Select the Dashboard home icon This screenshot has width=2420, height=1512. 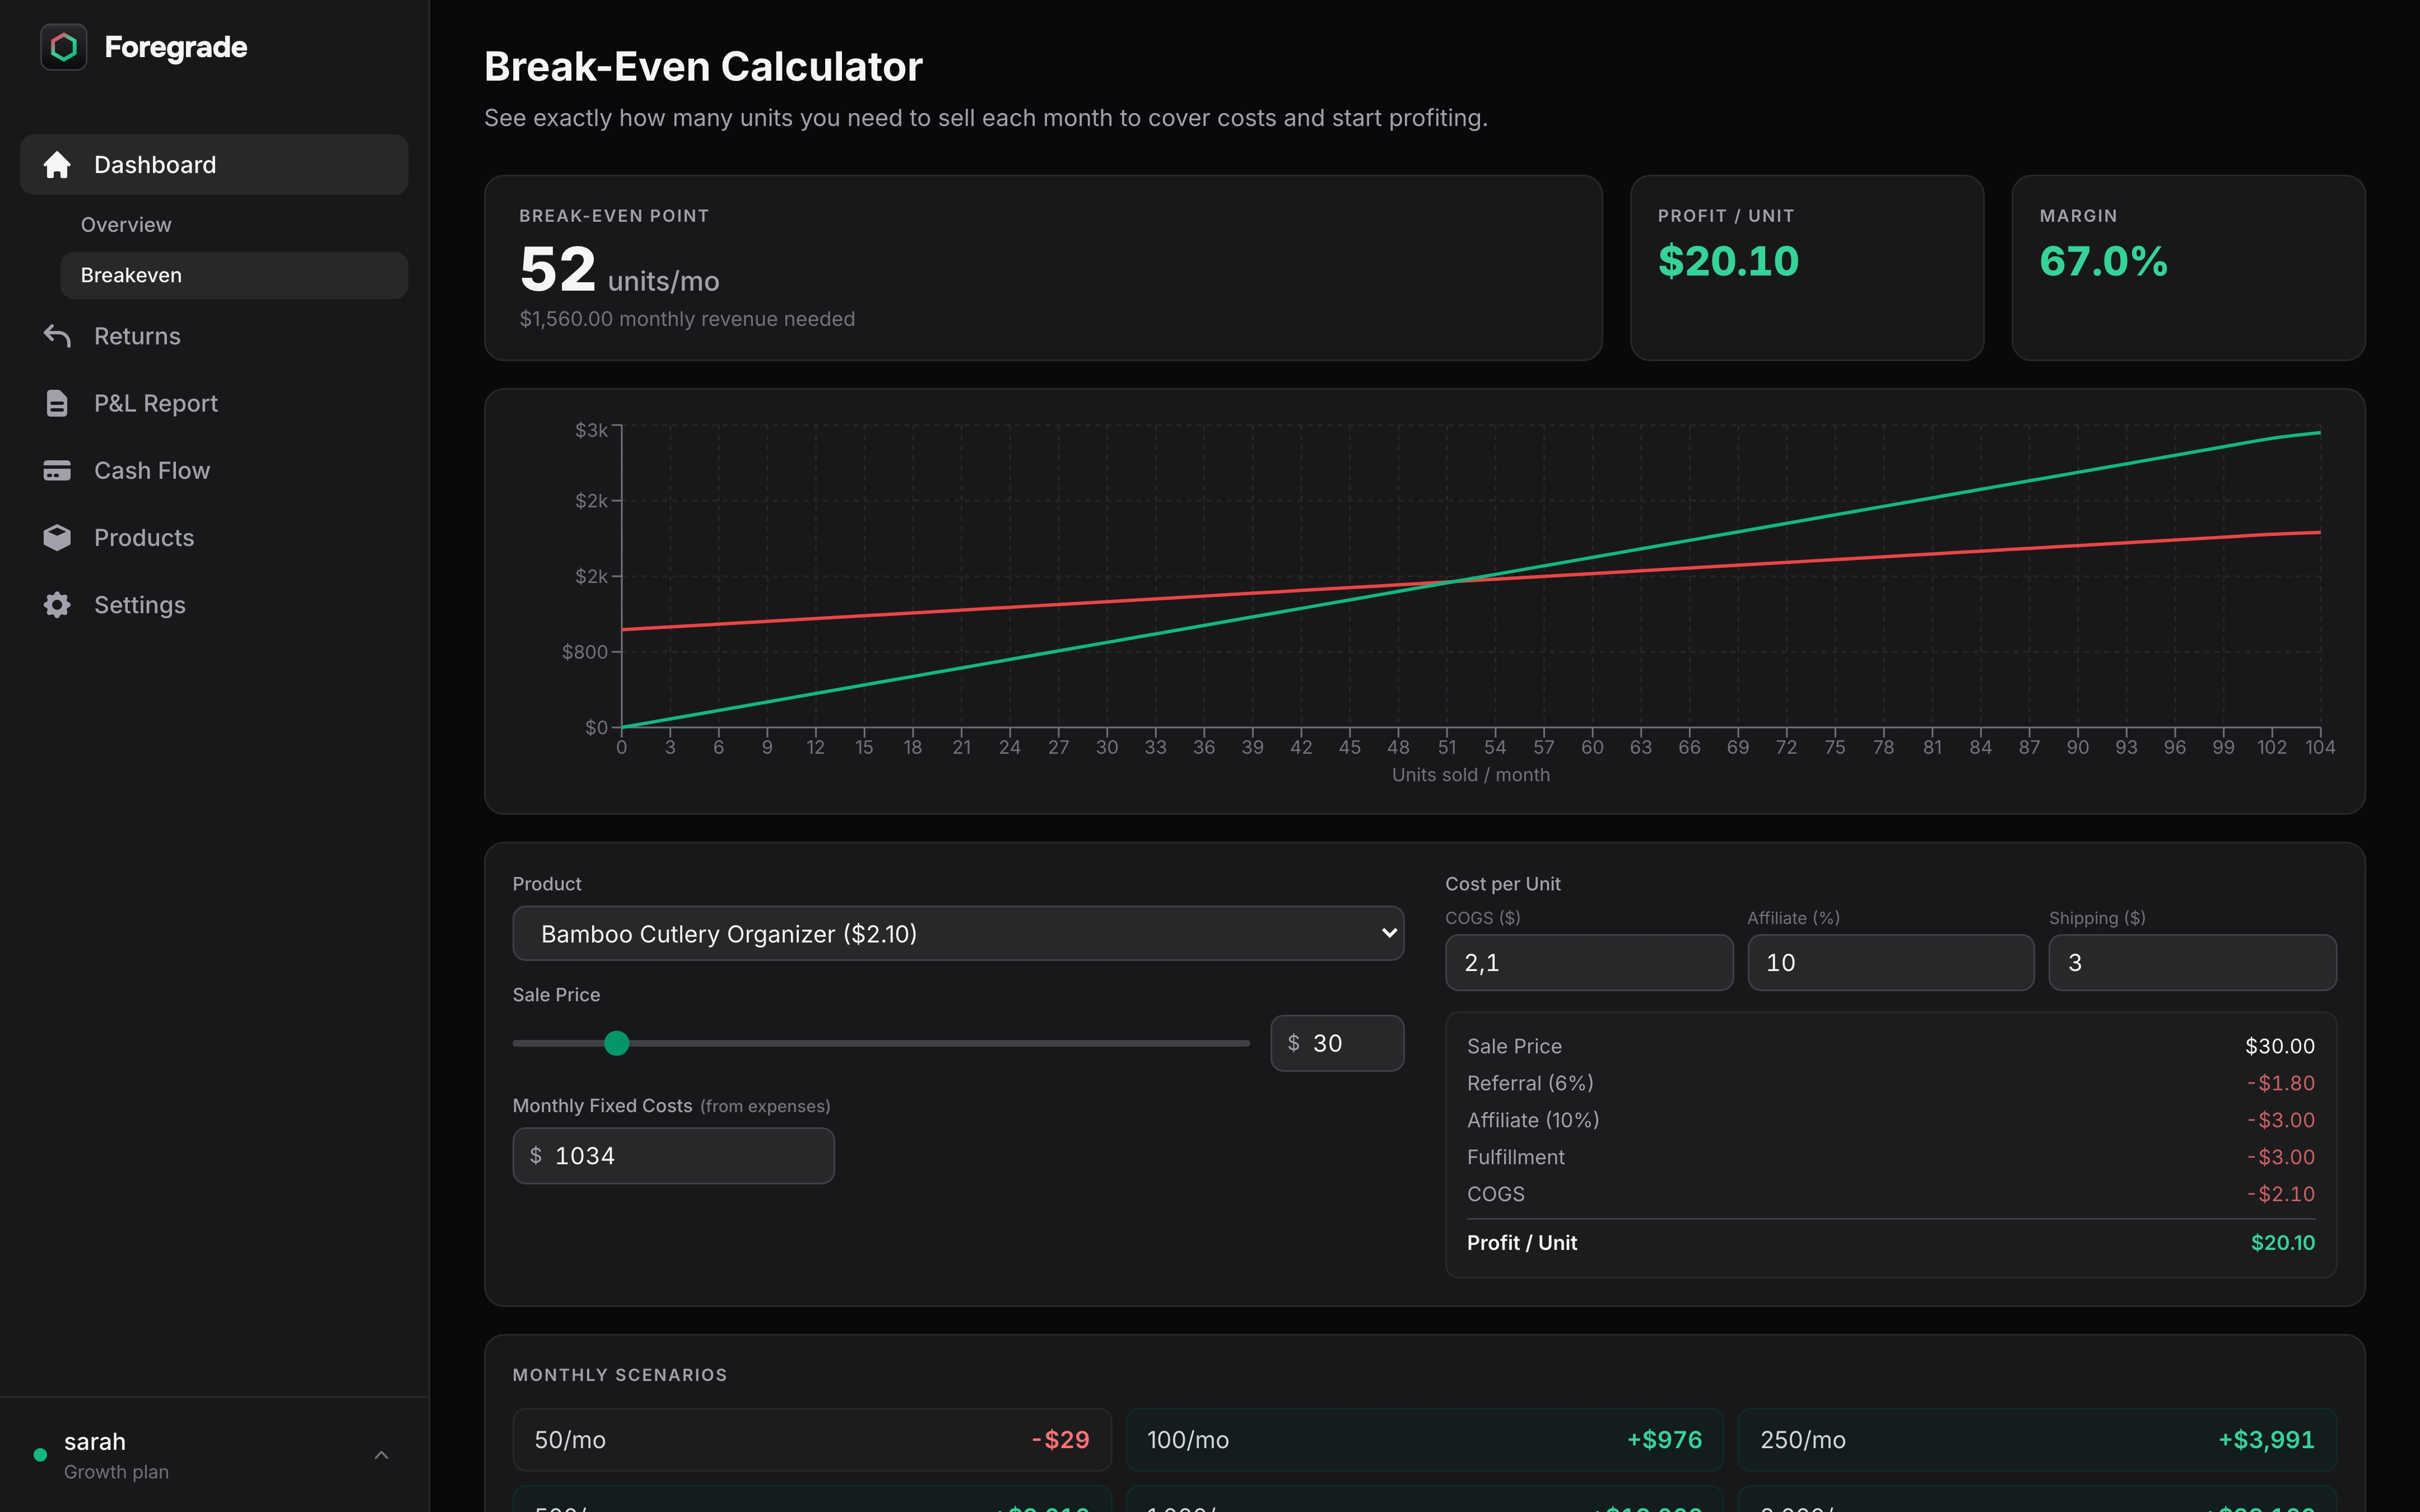57,164
